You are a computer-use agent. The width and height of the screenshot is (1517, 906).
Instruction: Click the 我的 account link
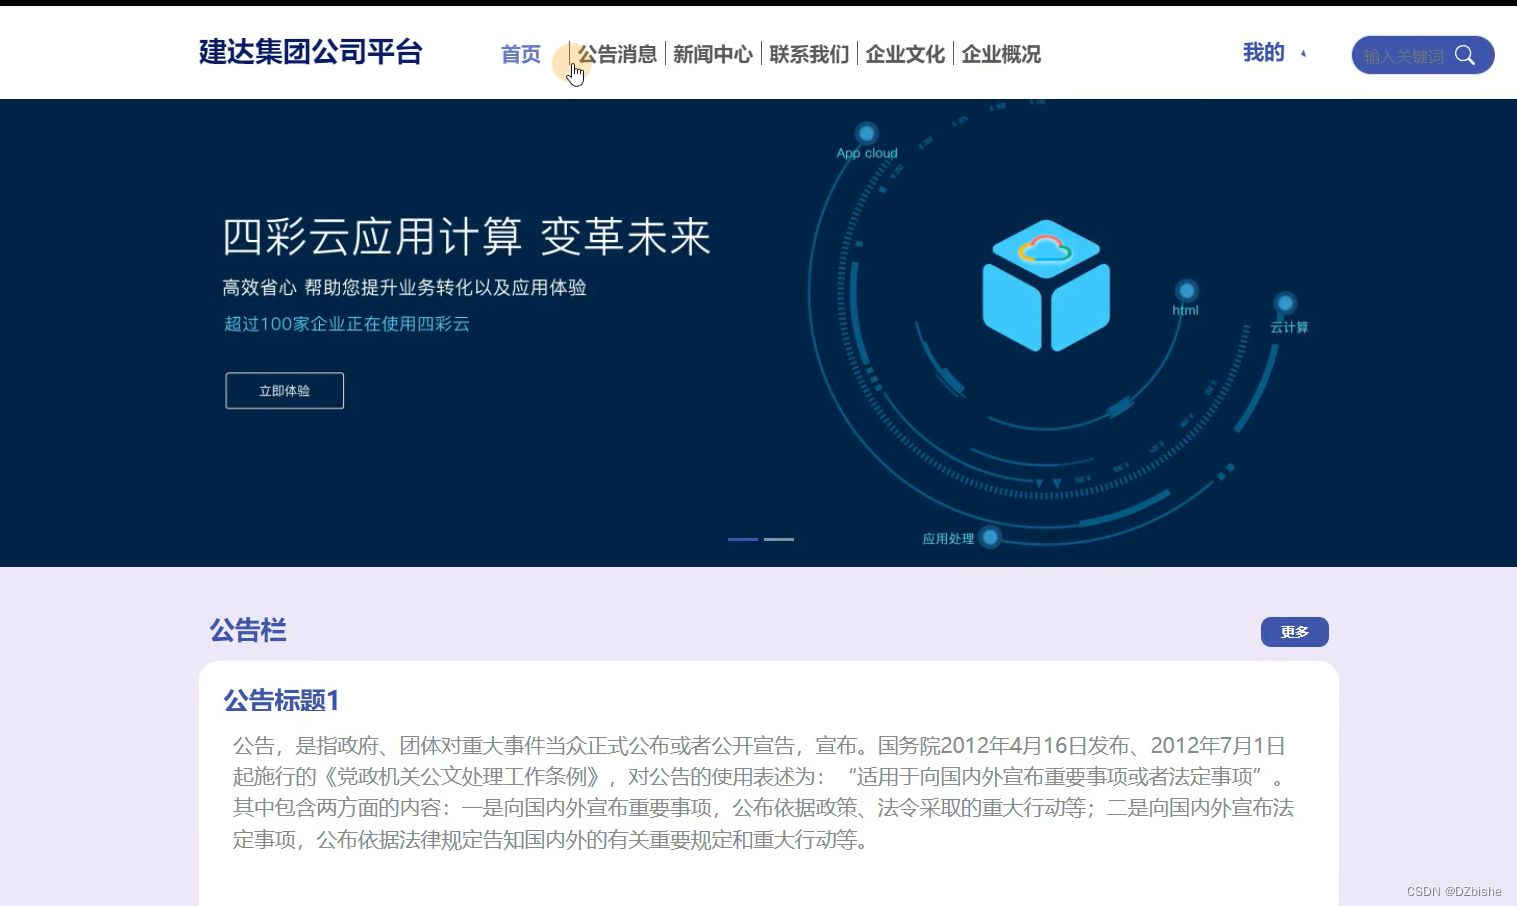tap(1263, 53)
